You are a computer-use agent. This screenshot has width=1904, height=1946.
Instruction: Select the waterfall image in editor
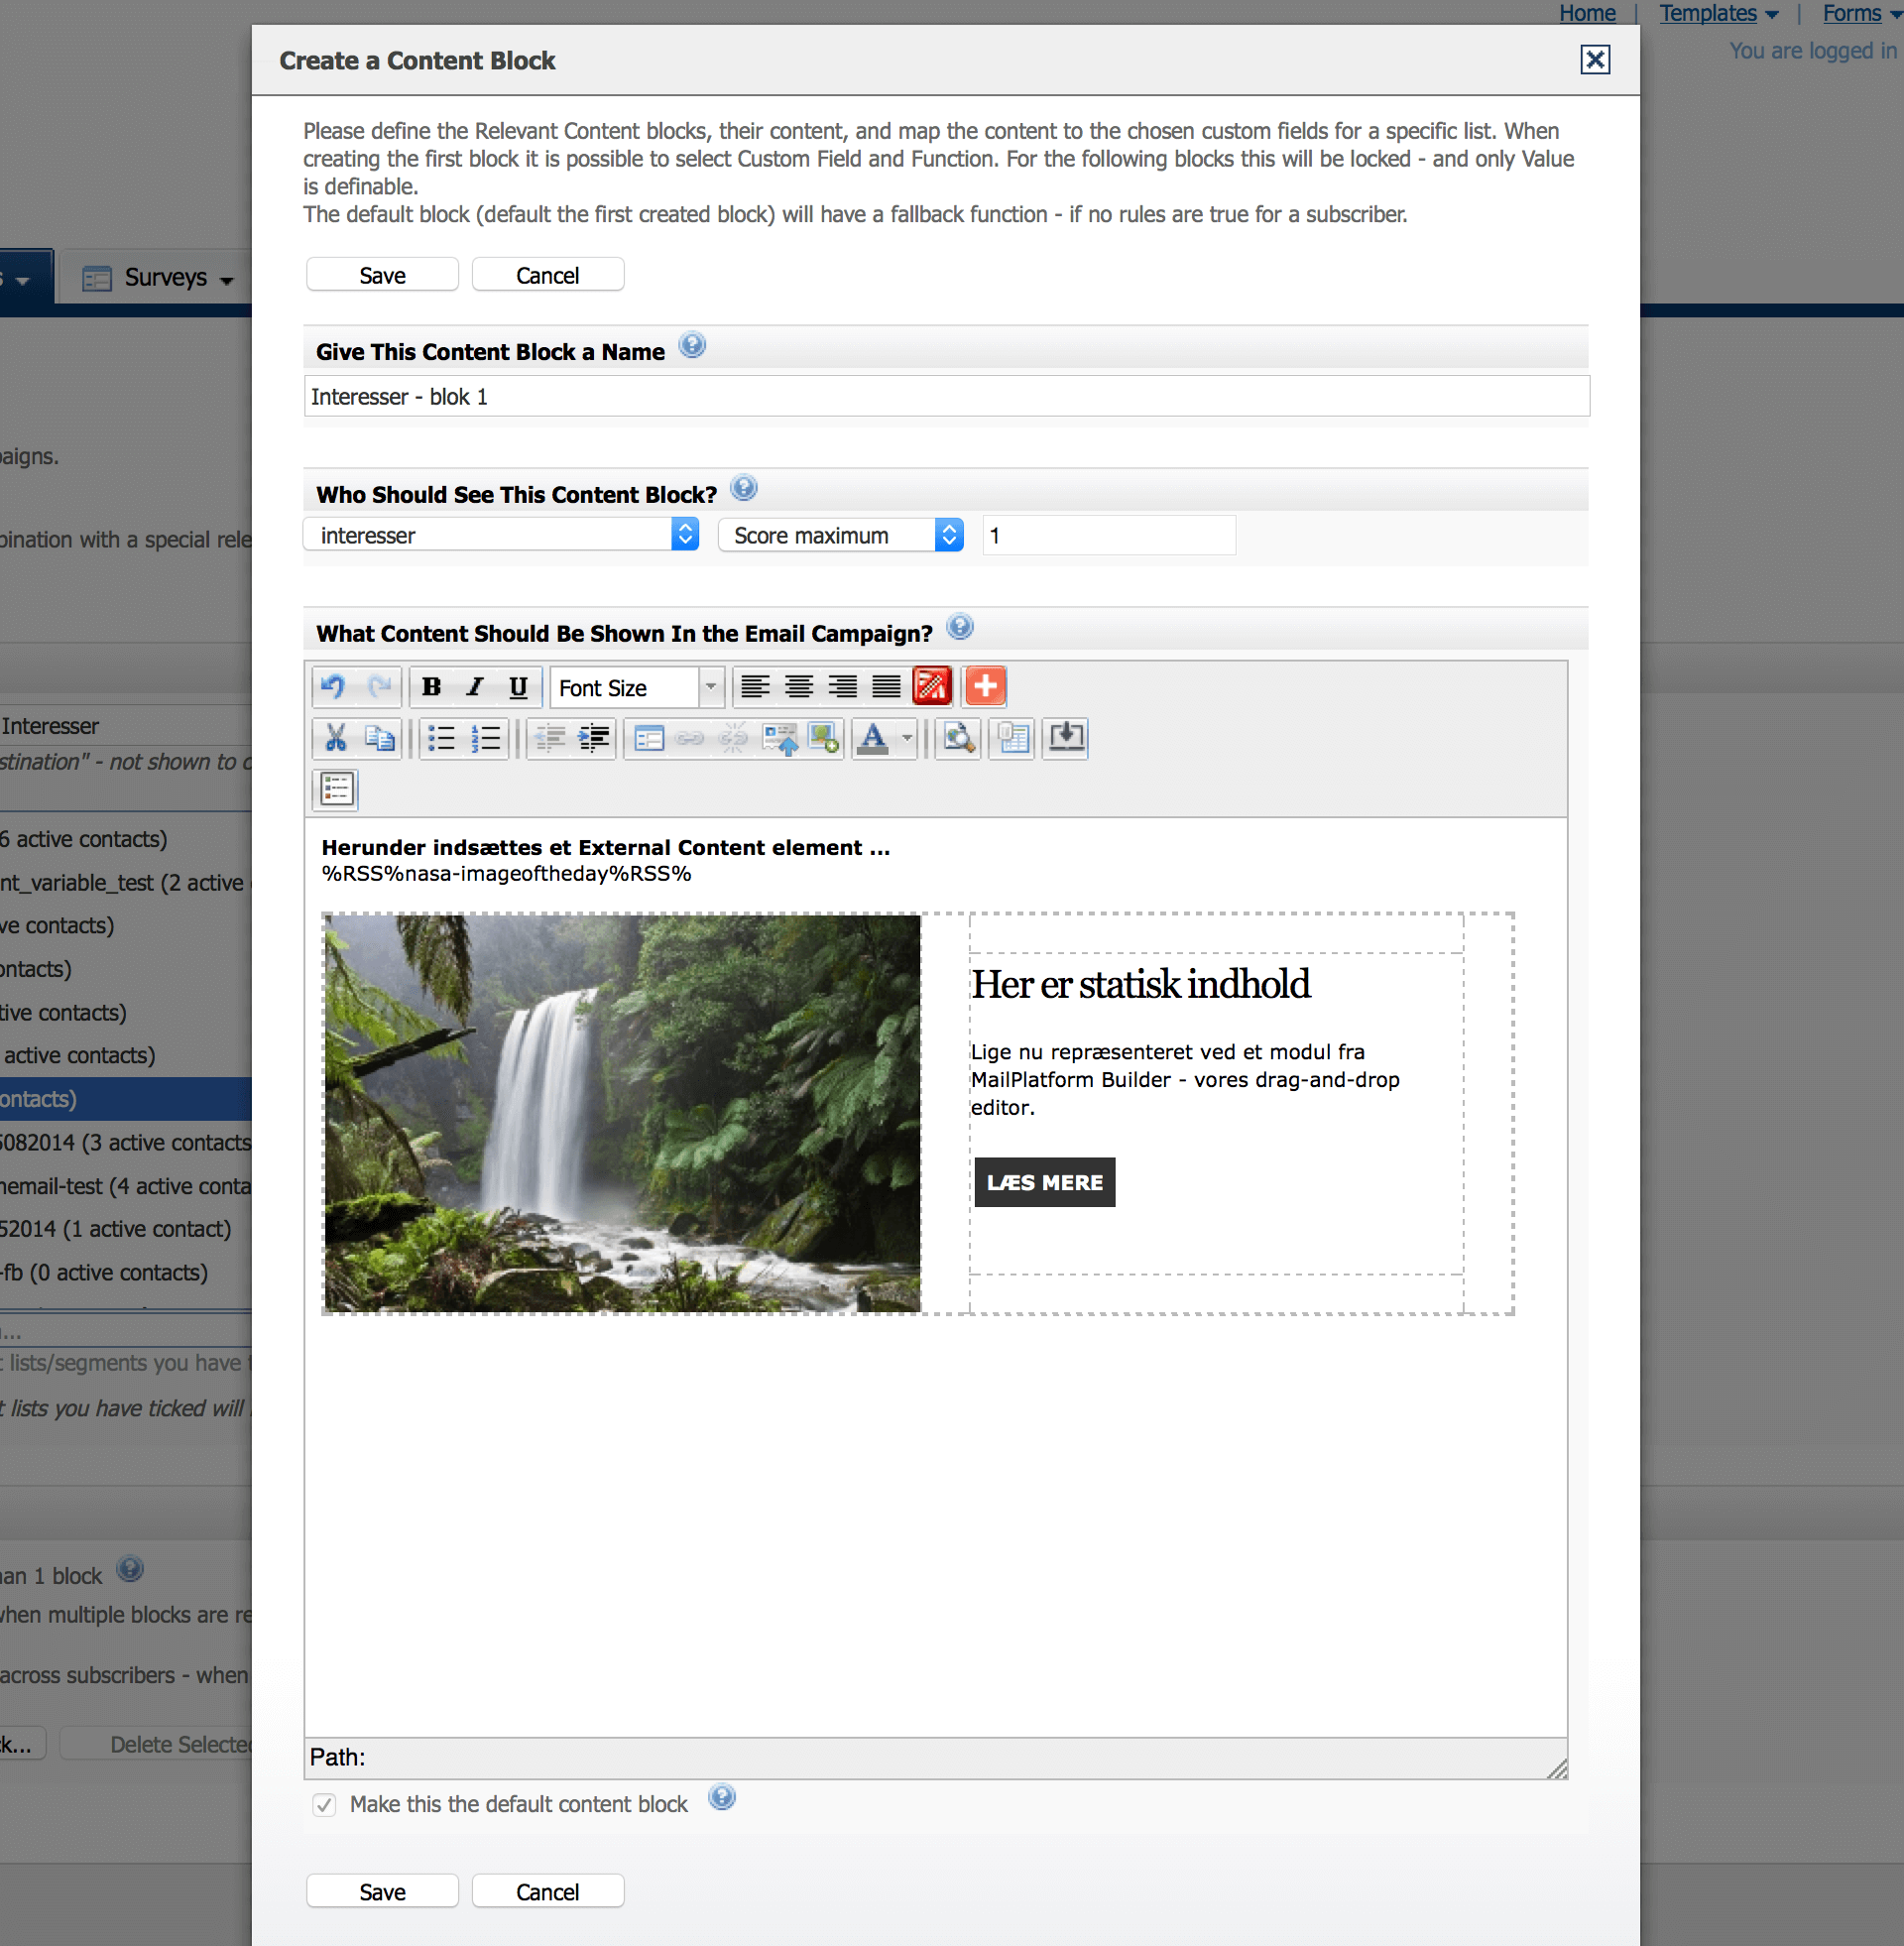click(x=622, y=1113)
